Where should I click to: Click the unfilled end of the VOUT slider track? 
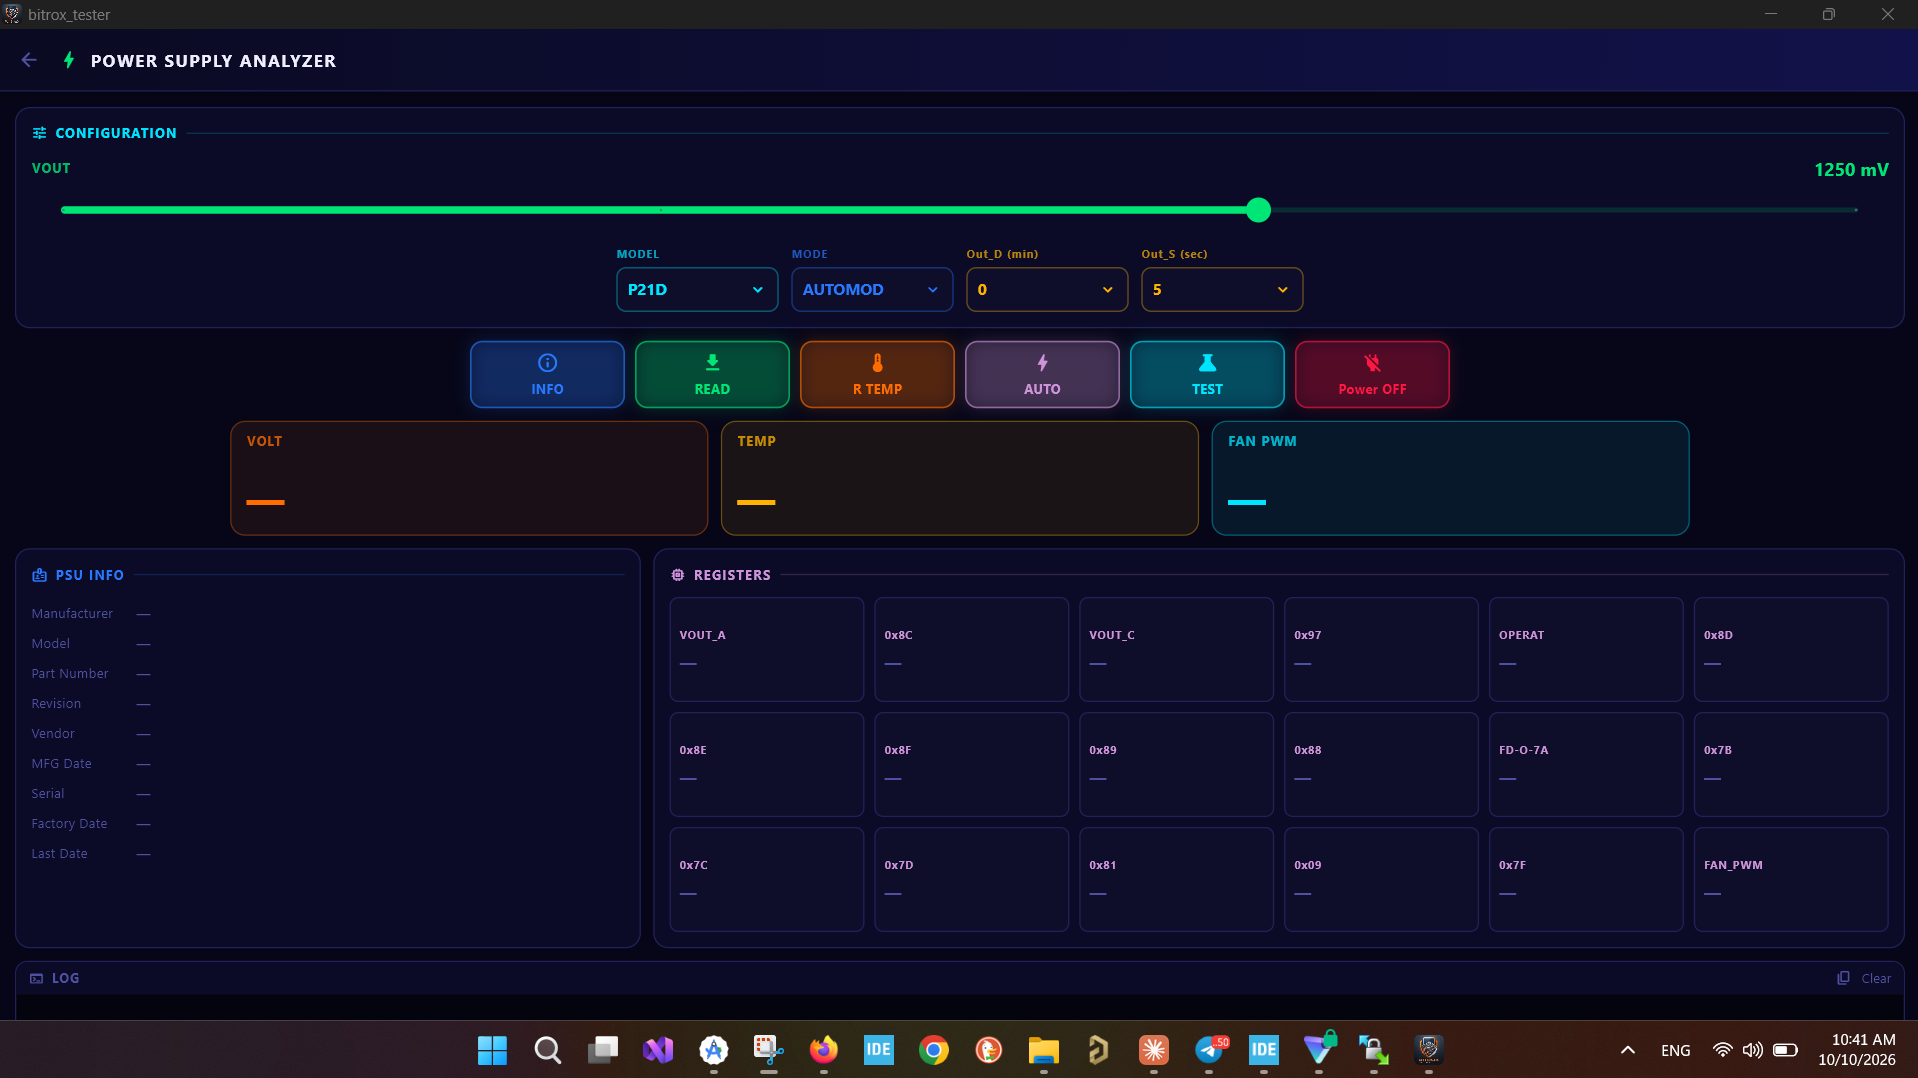tap(1855, 210)
